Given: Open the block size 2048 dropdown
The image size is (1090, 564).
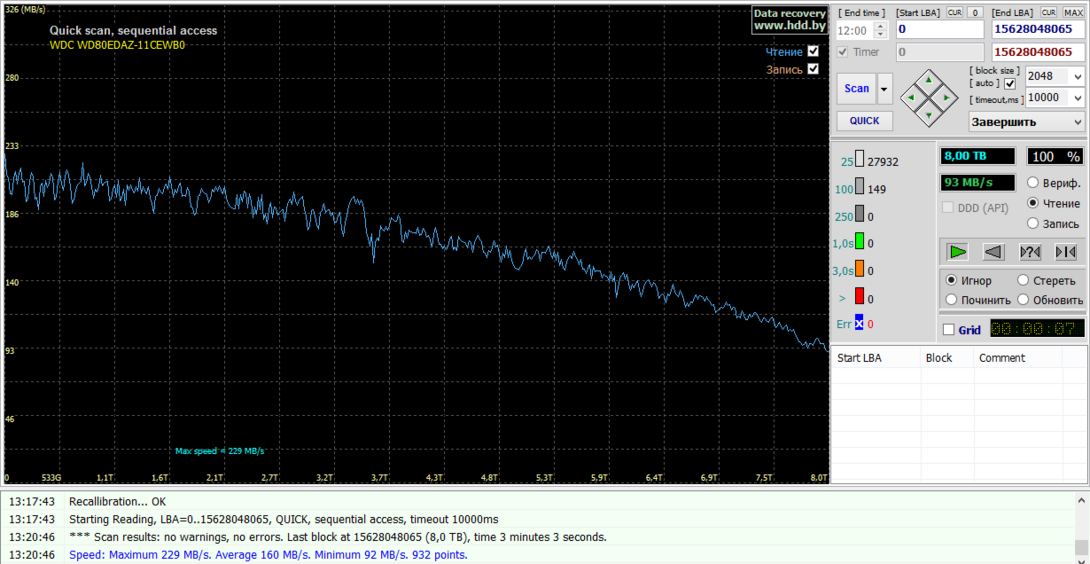Looking at the screenshot, I should tap(1076, 77).
